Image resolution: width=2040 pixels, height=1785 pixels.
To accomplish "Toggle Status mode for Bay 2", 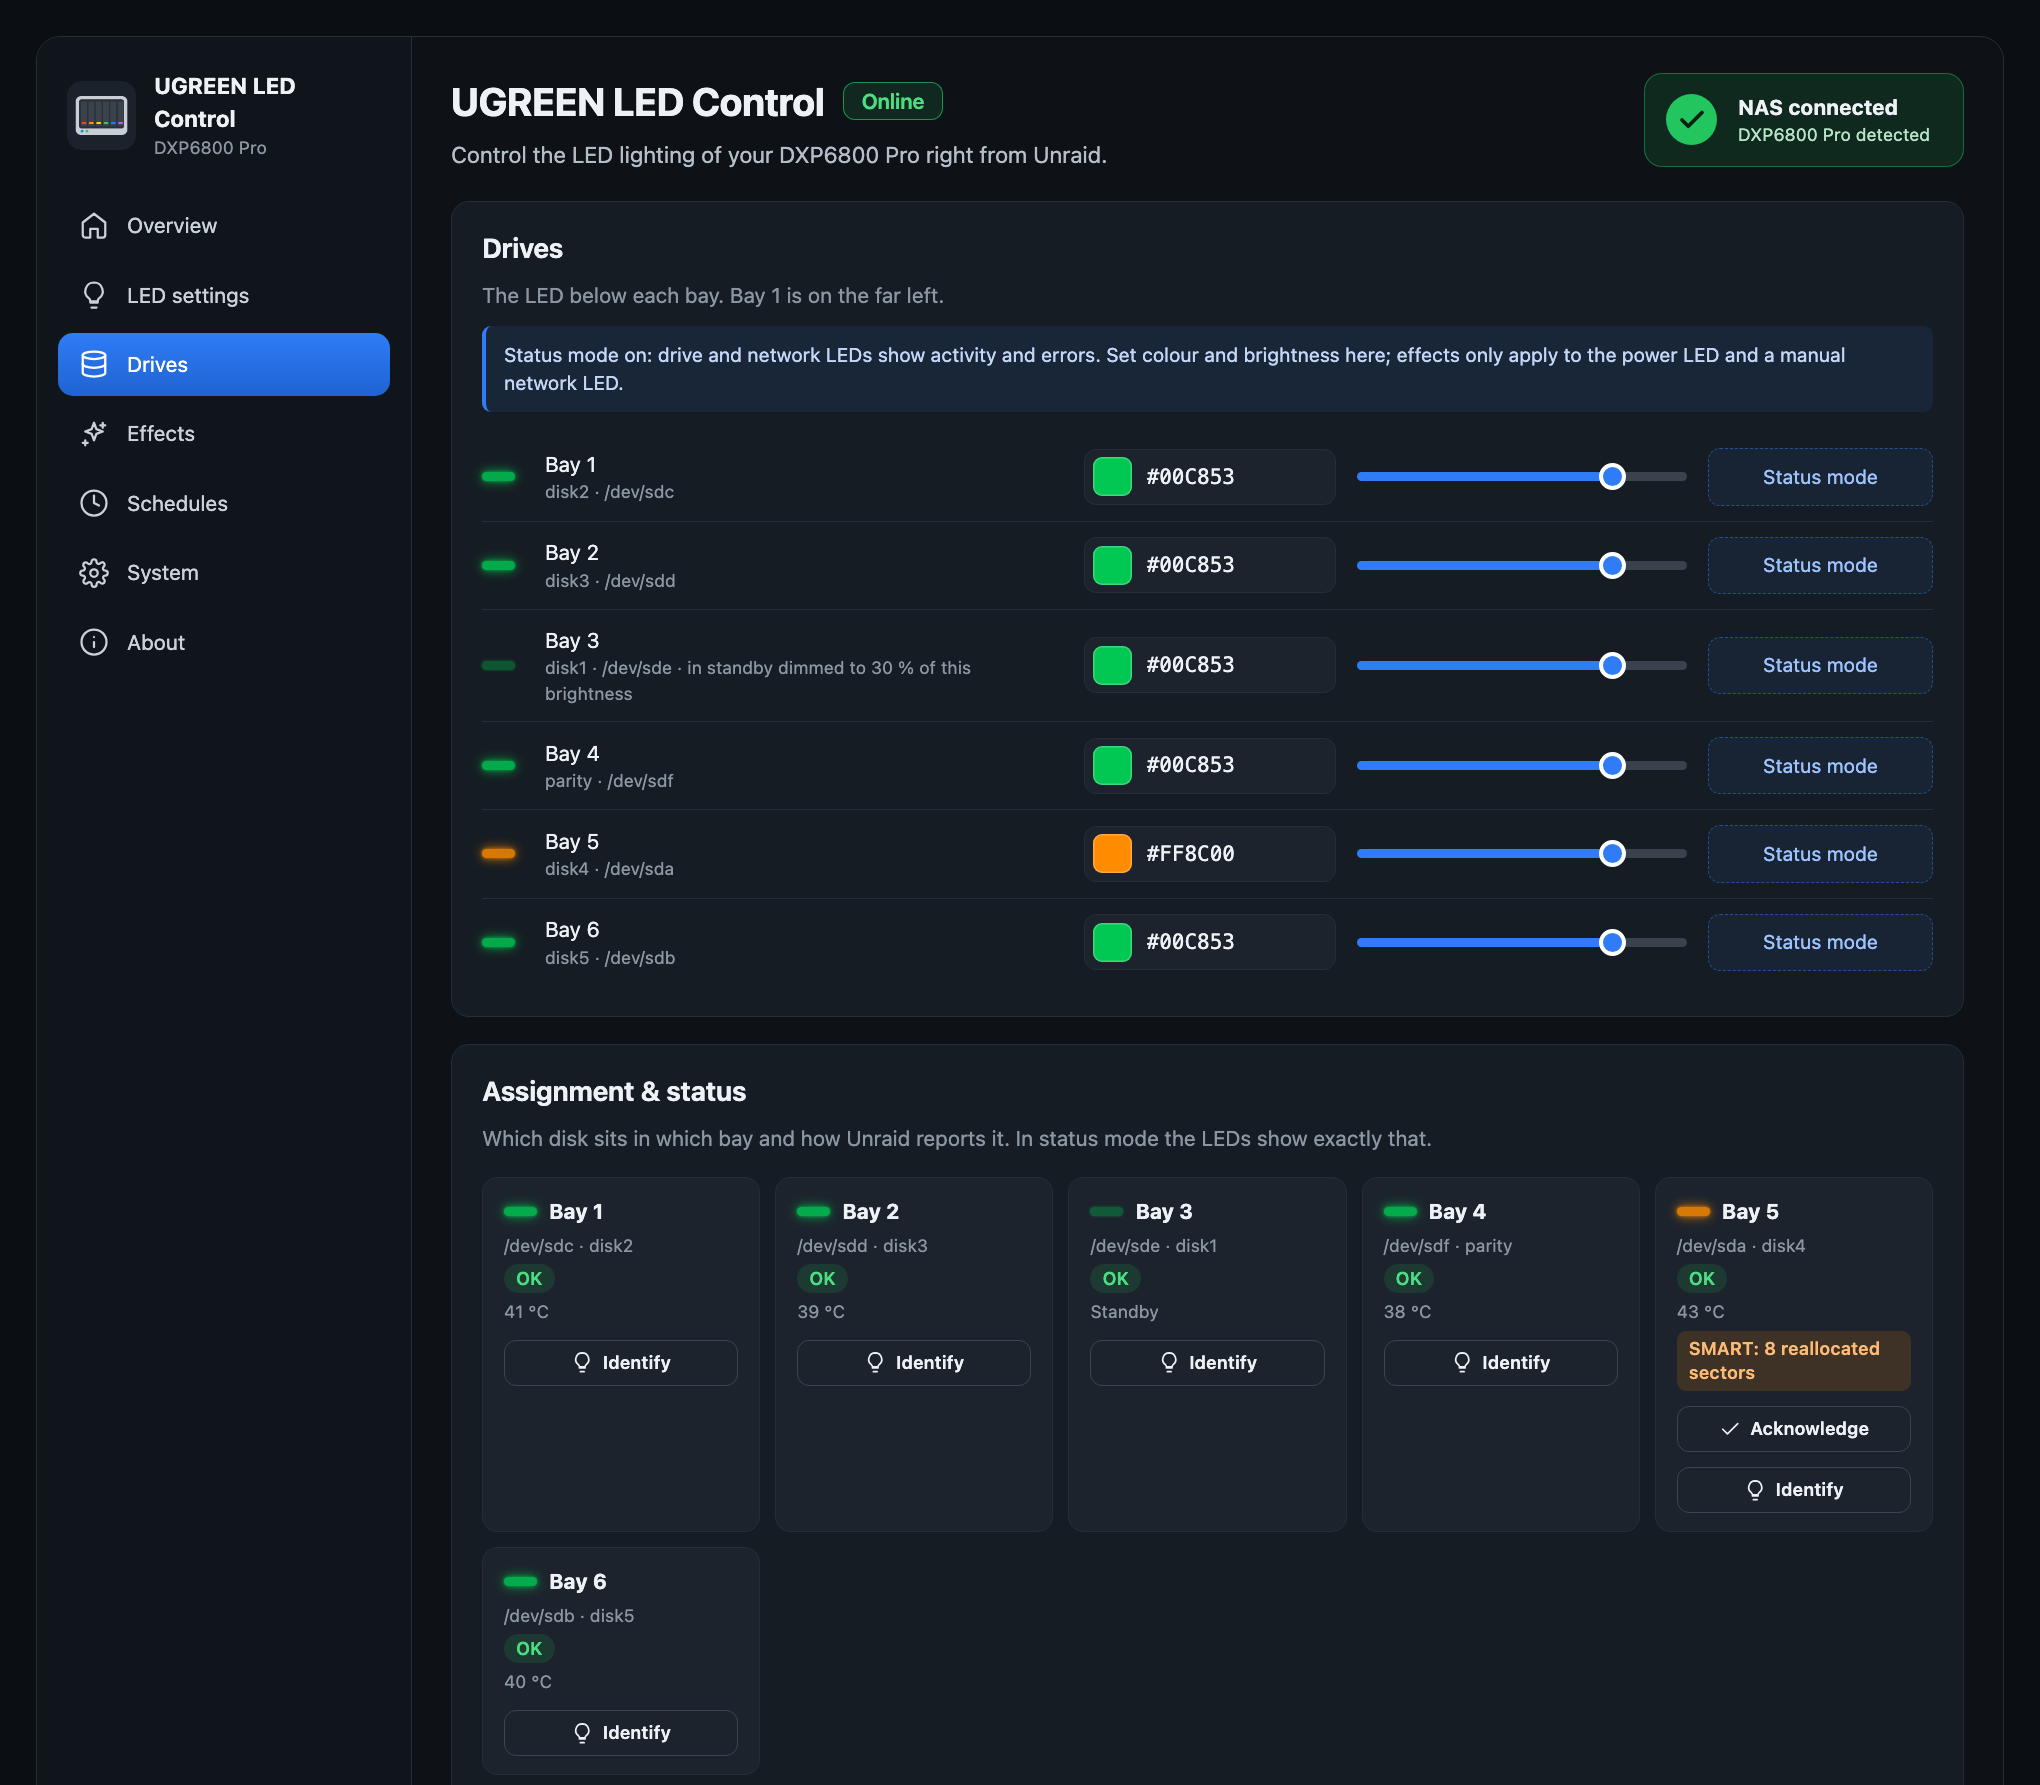I will [x=1820, y=565].
